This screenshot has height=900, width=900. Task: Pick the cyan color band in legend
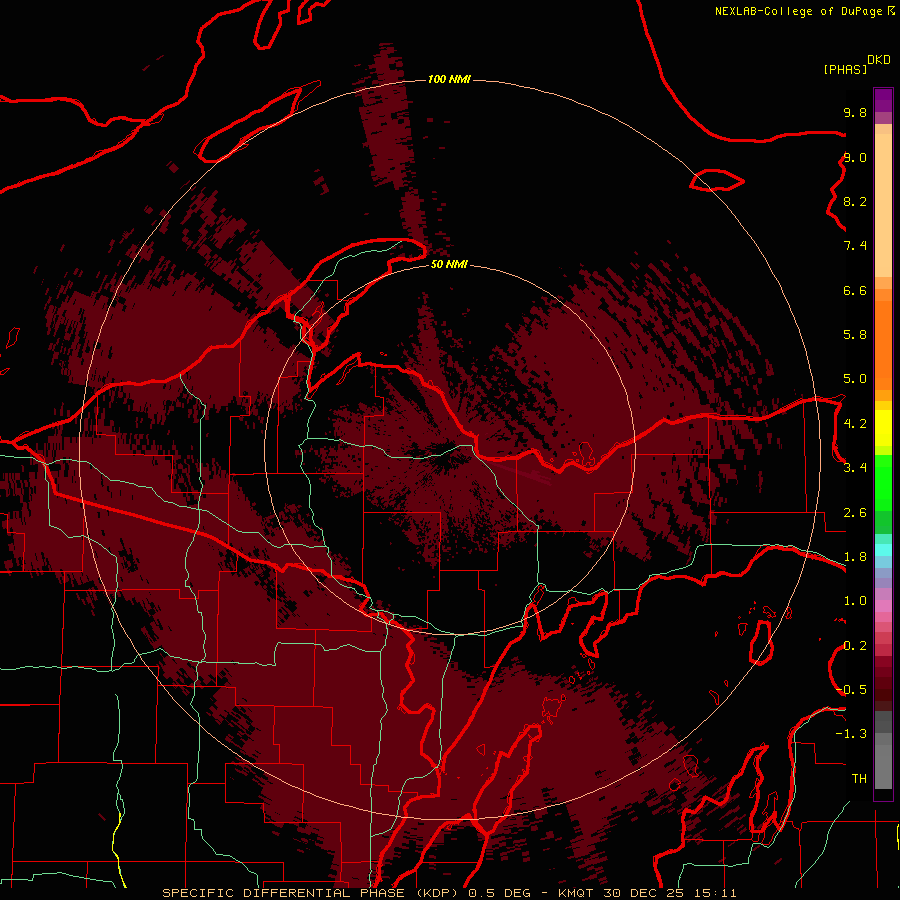(x=883, y=550)
